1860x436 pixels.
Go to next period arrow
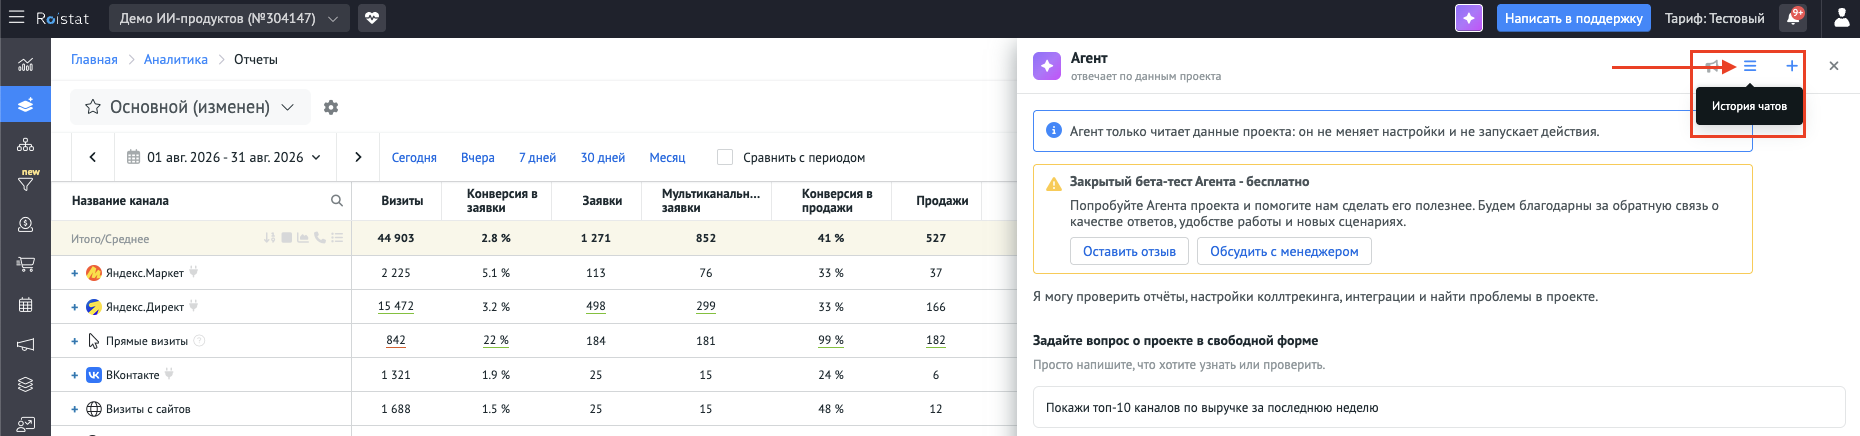click(x=358, y=157)
